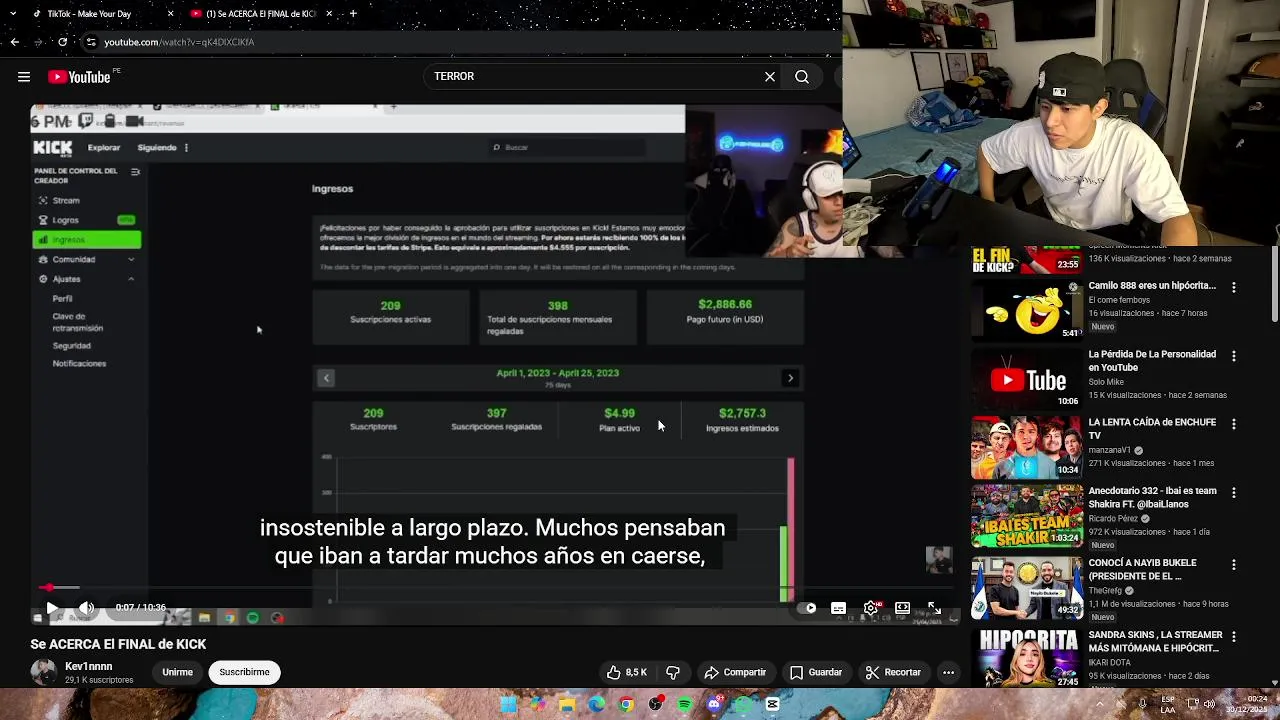
Task: Open options for SANDRA SKINS video
Action: pos(1233,636)
